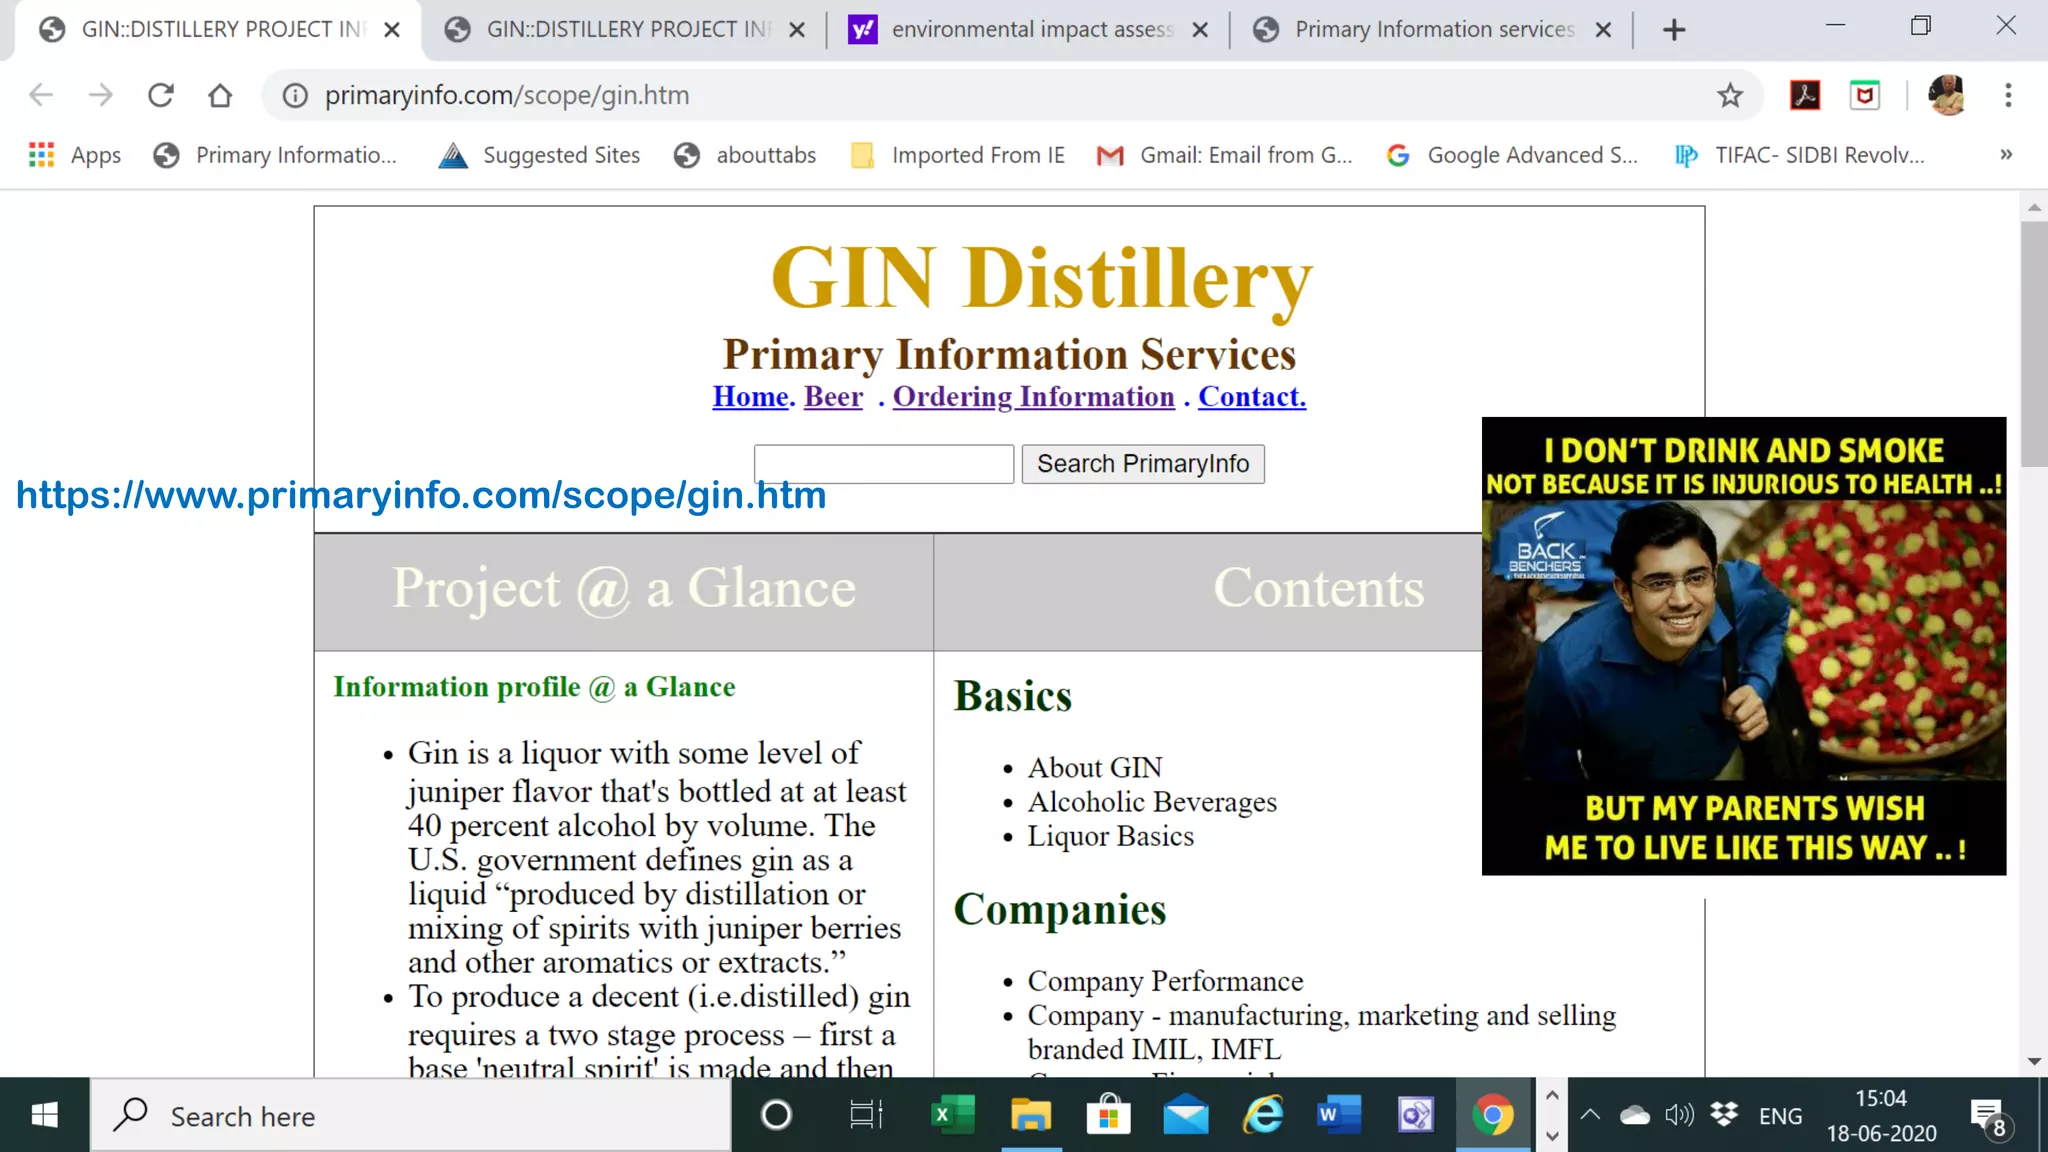The width and height of the screenshot is (2048, 1152).
Task: Click the browser Back arrow
Action: [41, 96]
